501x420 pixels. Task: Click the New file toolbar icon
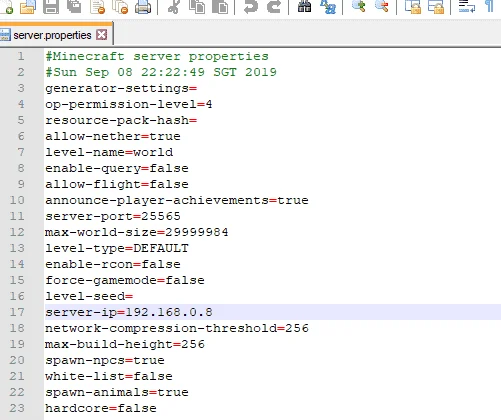[7, 6]
